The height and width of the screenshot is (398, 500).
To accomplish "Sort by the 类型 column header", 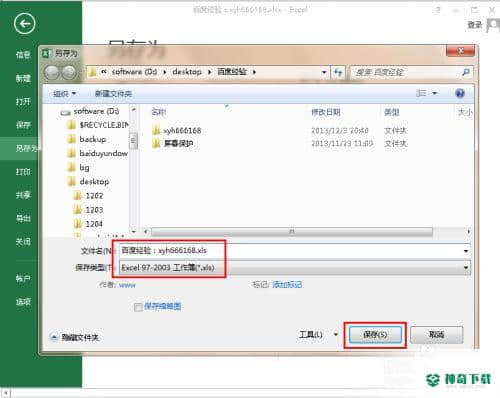I will tap(391, 112).
